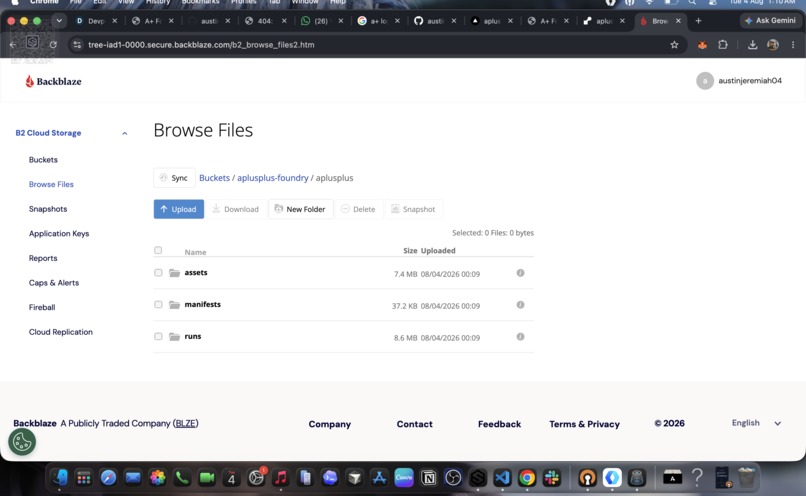Viewport: 806px width, 496px height.
Task: Click the manifests folder icon
Action: coord(174,305)
